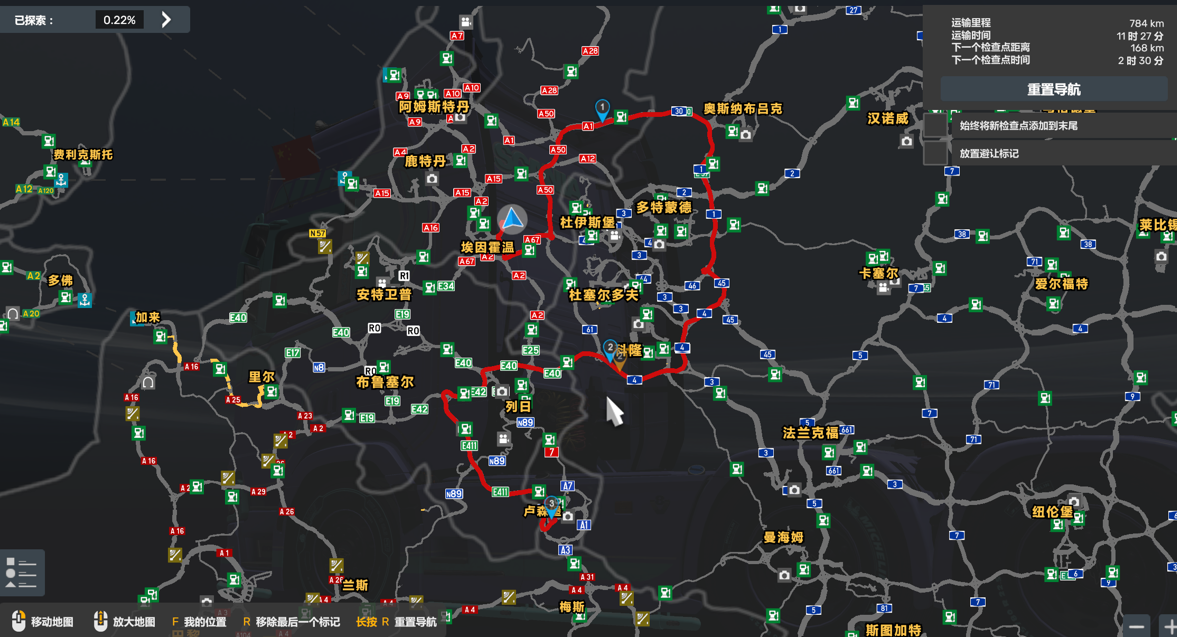Click the 2 时 30 分 checkpoint time
Screen dimensions: 1177x637
coord(1141,60)
